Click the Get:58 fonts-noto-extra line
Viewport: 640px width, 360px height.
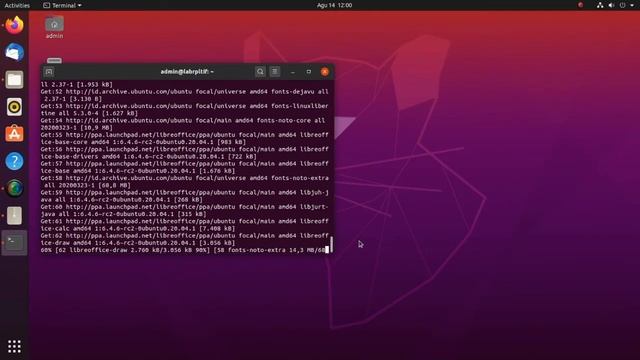pos(184,182)
